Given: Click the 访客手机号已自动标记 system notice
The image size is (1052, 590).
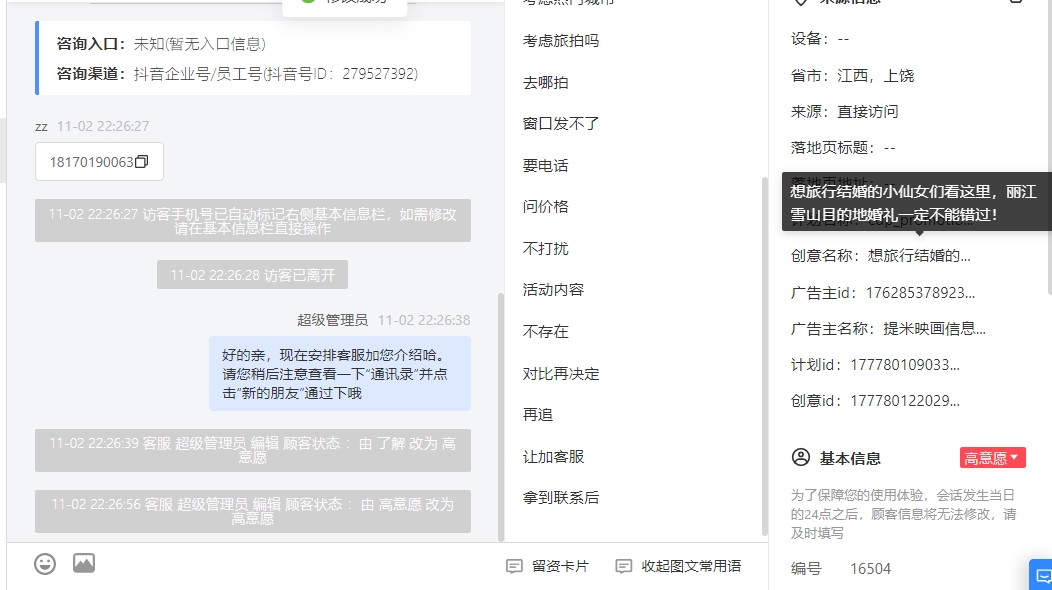Looking at the screenshot, I should [253, 221].
